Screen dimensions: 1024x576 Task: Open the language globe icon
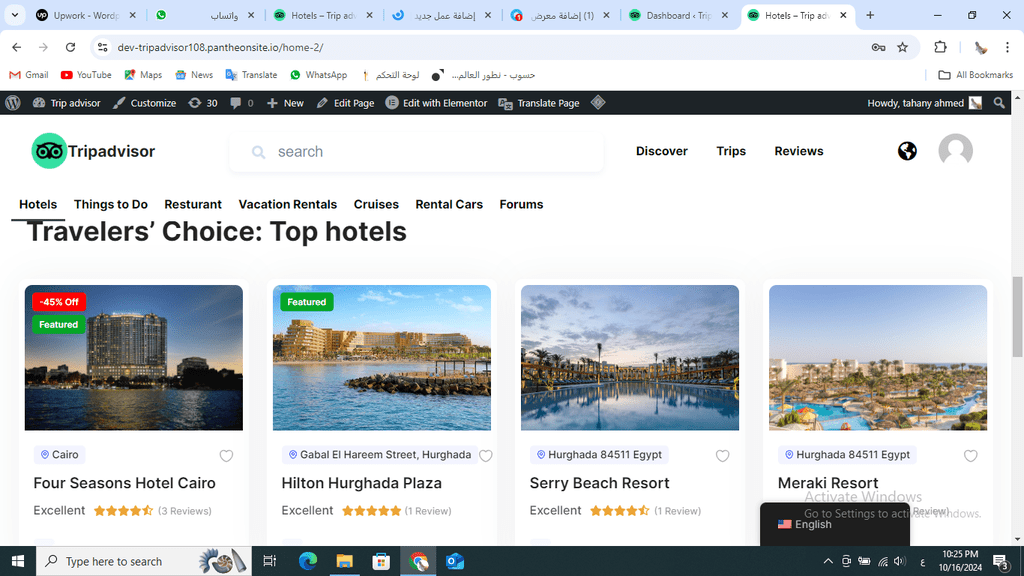(907, 151)
